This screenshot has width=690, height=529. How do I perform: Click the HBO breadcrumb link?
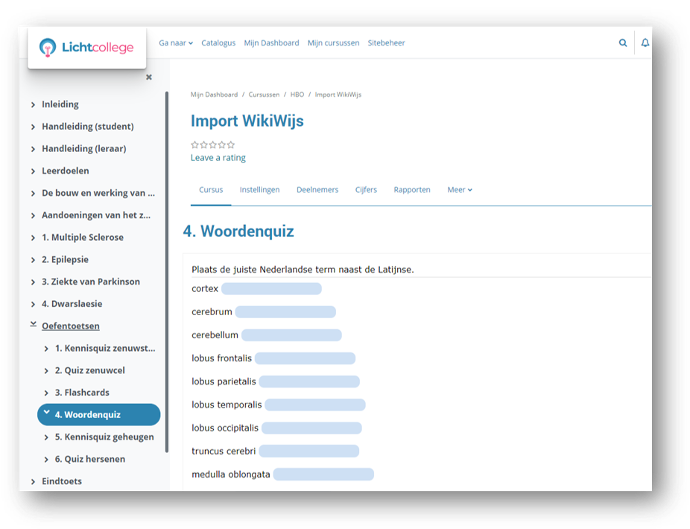(298, 95)
